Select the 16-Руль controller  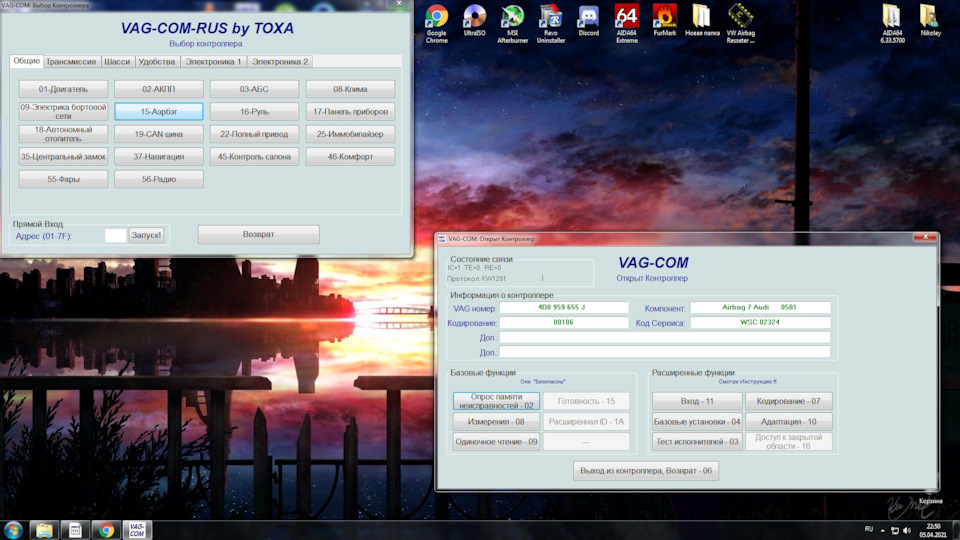254,111
